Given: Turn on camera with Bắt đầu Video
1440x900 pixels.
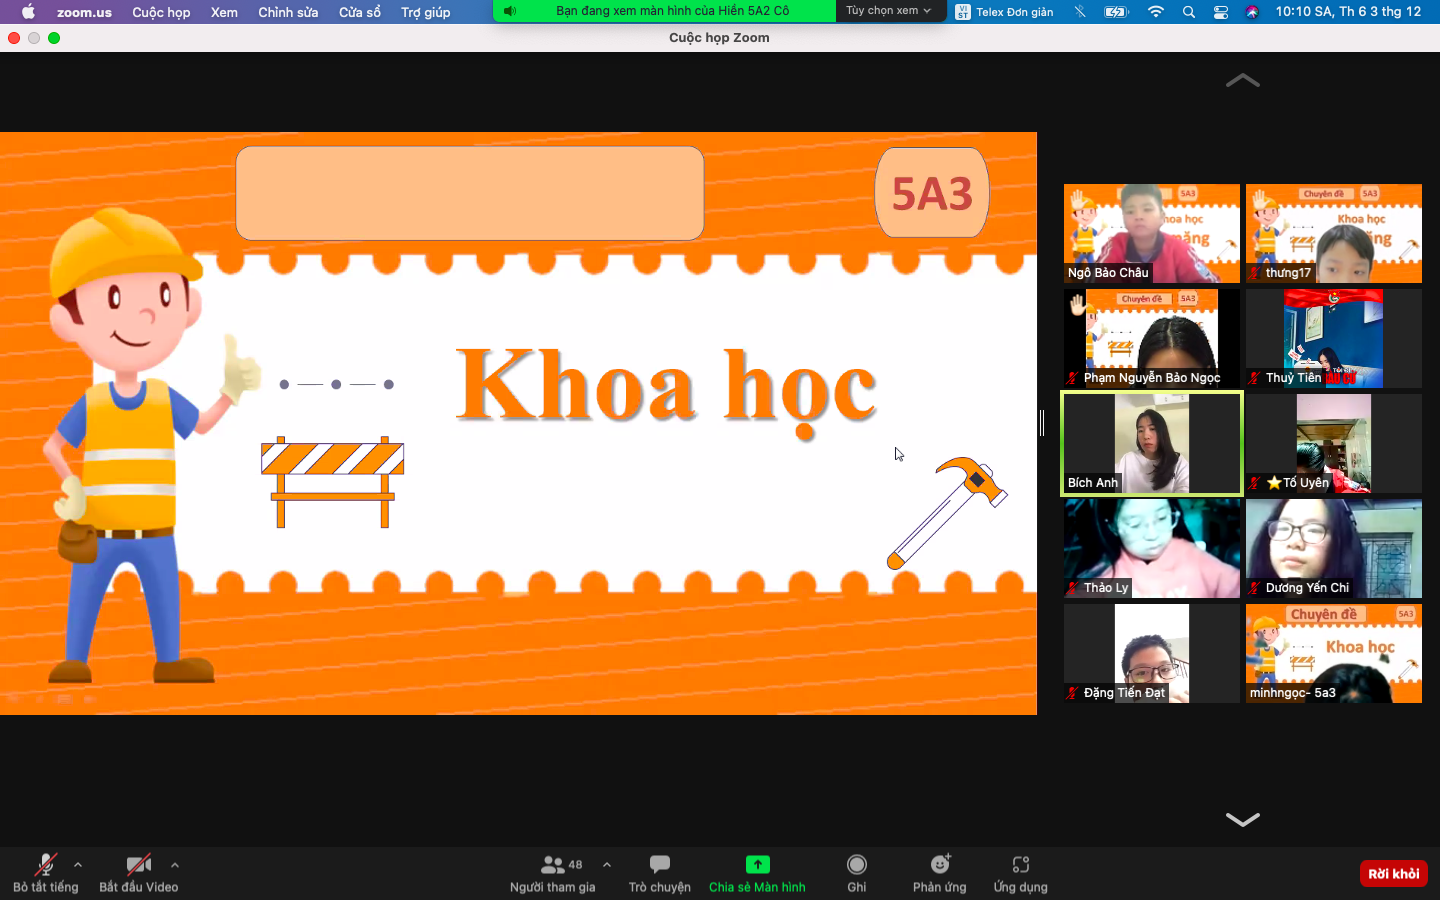Looking at the screenshot, I should (x=138, y=872).
